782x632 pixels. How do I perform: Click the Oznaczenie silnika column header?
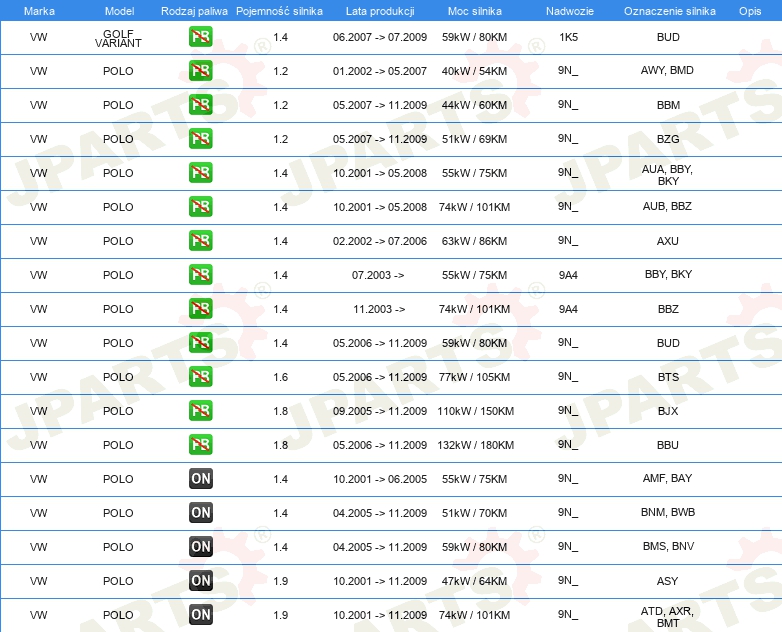coord(670,11)
